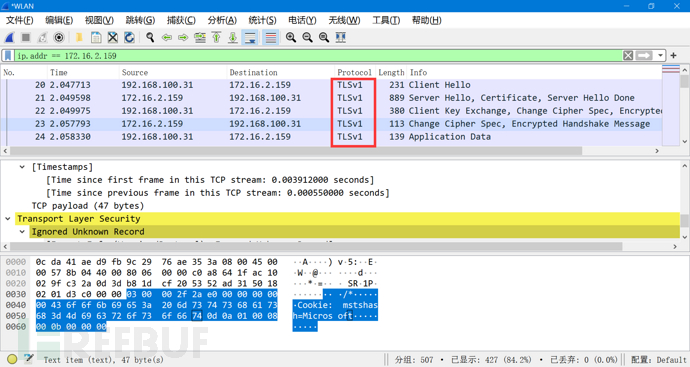Screen dimensions: 690x367
Task: Open Find a packet magnifier
Action: point(150,37)
